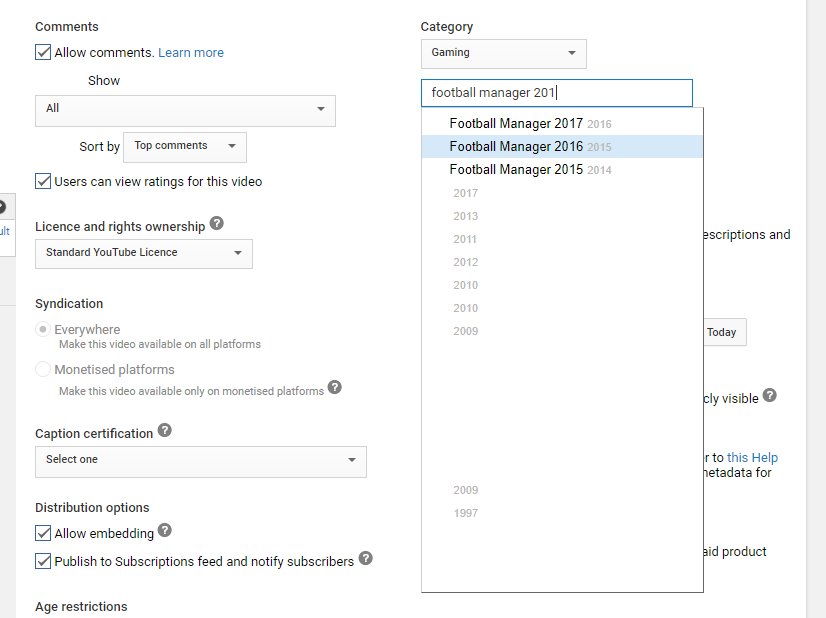This screenshot has height=618, width=826.
Task: Open the Standard YouTube Licence dropdown
Action: 144,254
